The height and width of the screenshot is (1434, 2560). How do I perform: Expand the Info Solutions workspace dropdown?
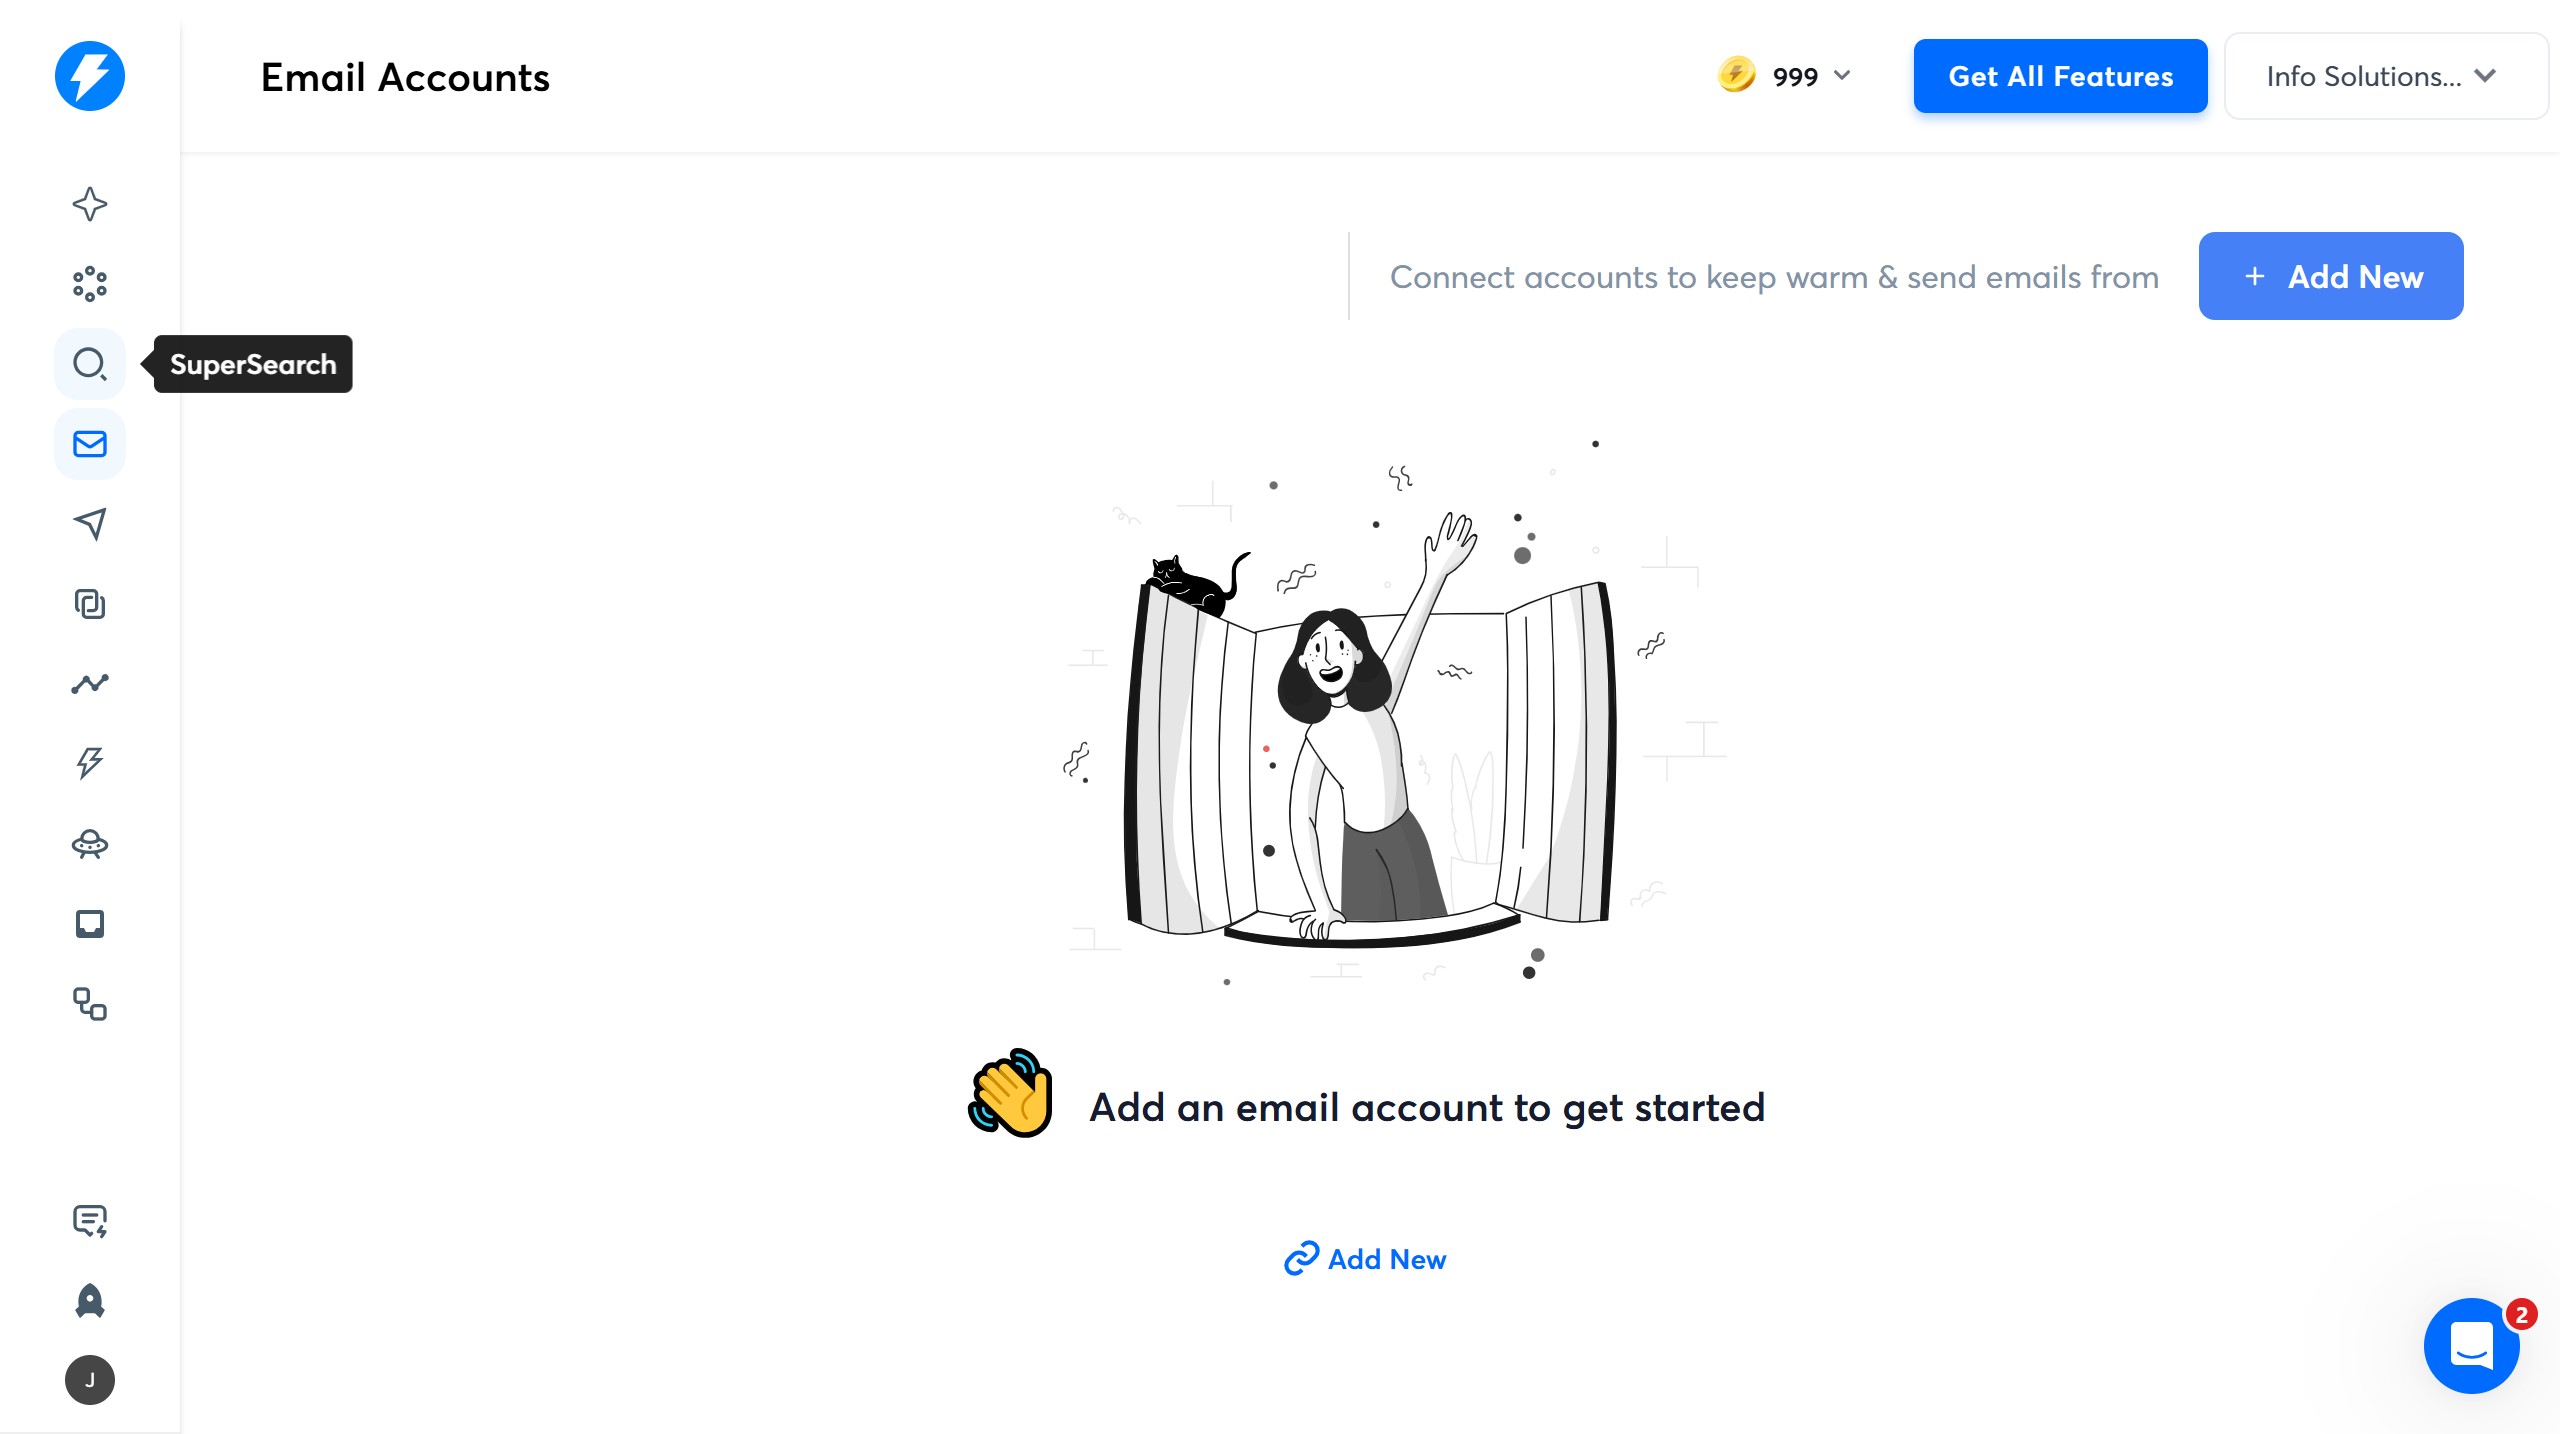pyautogui.click(x=2386, y=76)
